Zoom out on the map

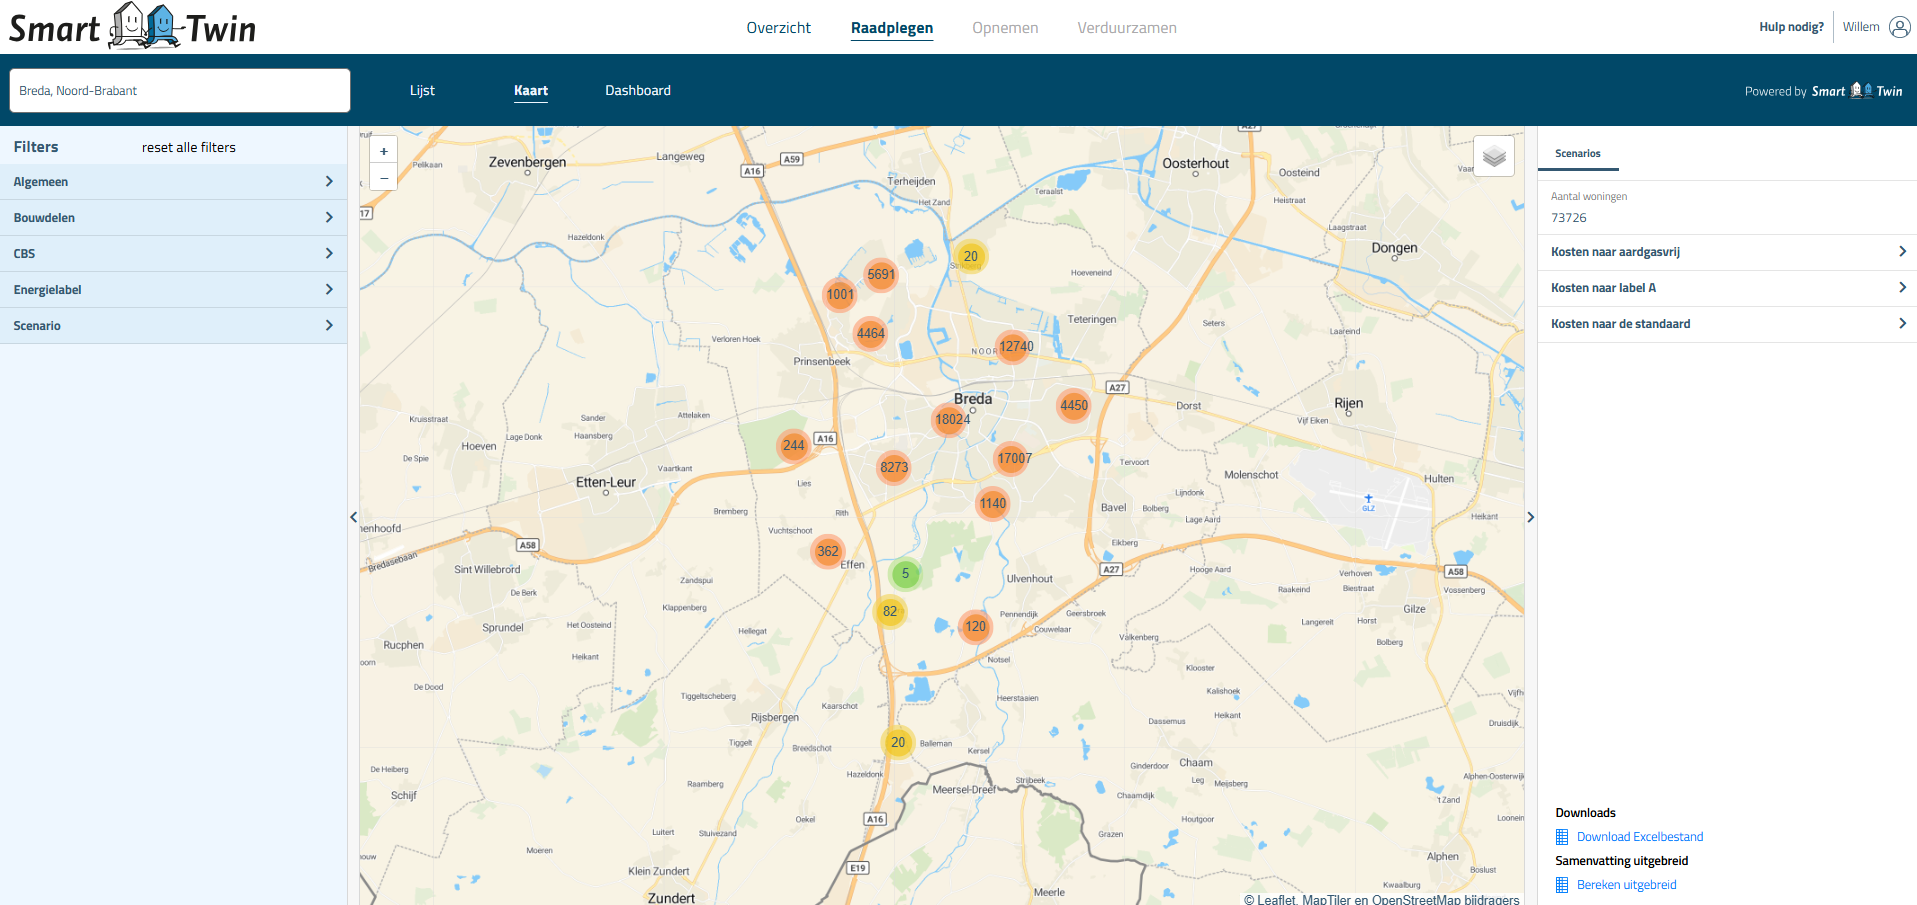[x=384, y=178]
